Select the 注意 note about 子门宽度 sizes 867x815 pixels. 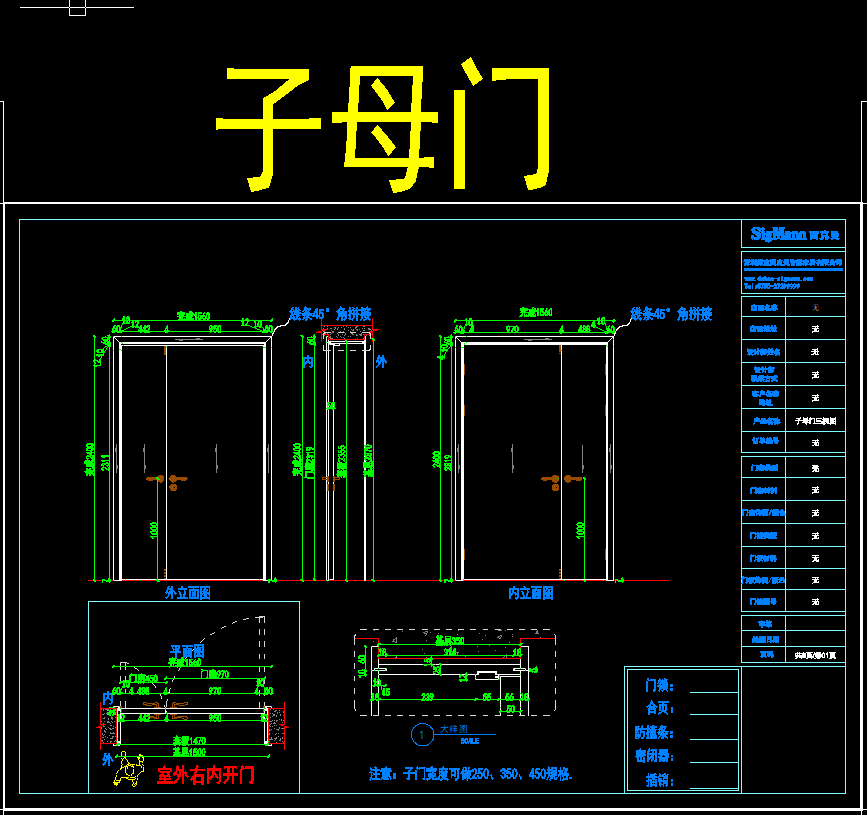[470, 774]
